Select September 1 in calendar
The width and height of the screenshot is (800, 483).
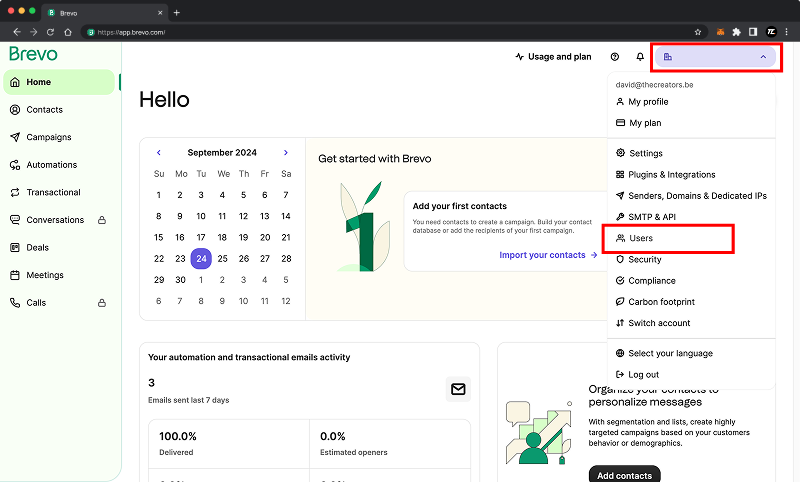point(159,195)
